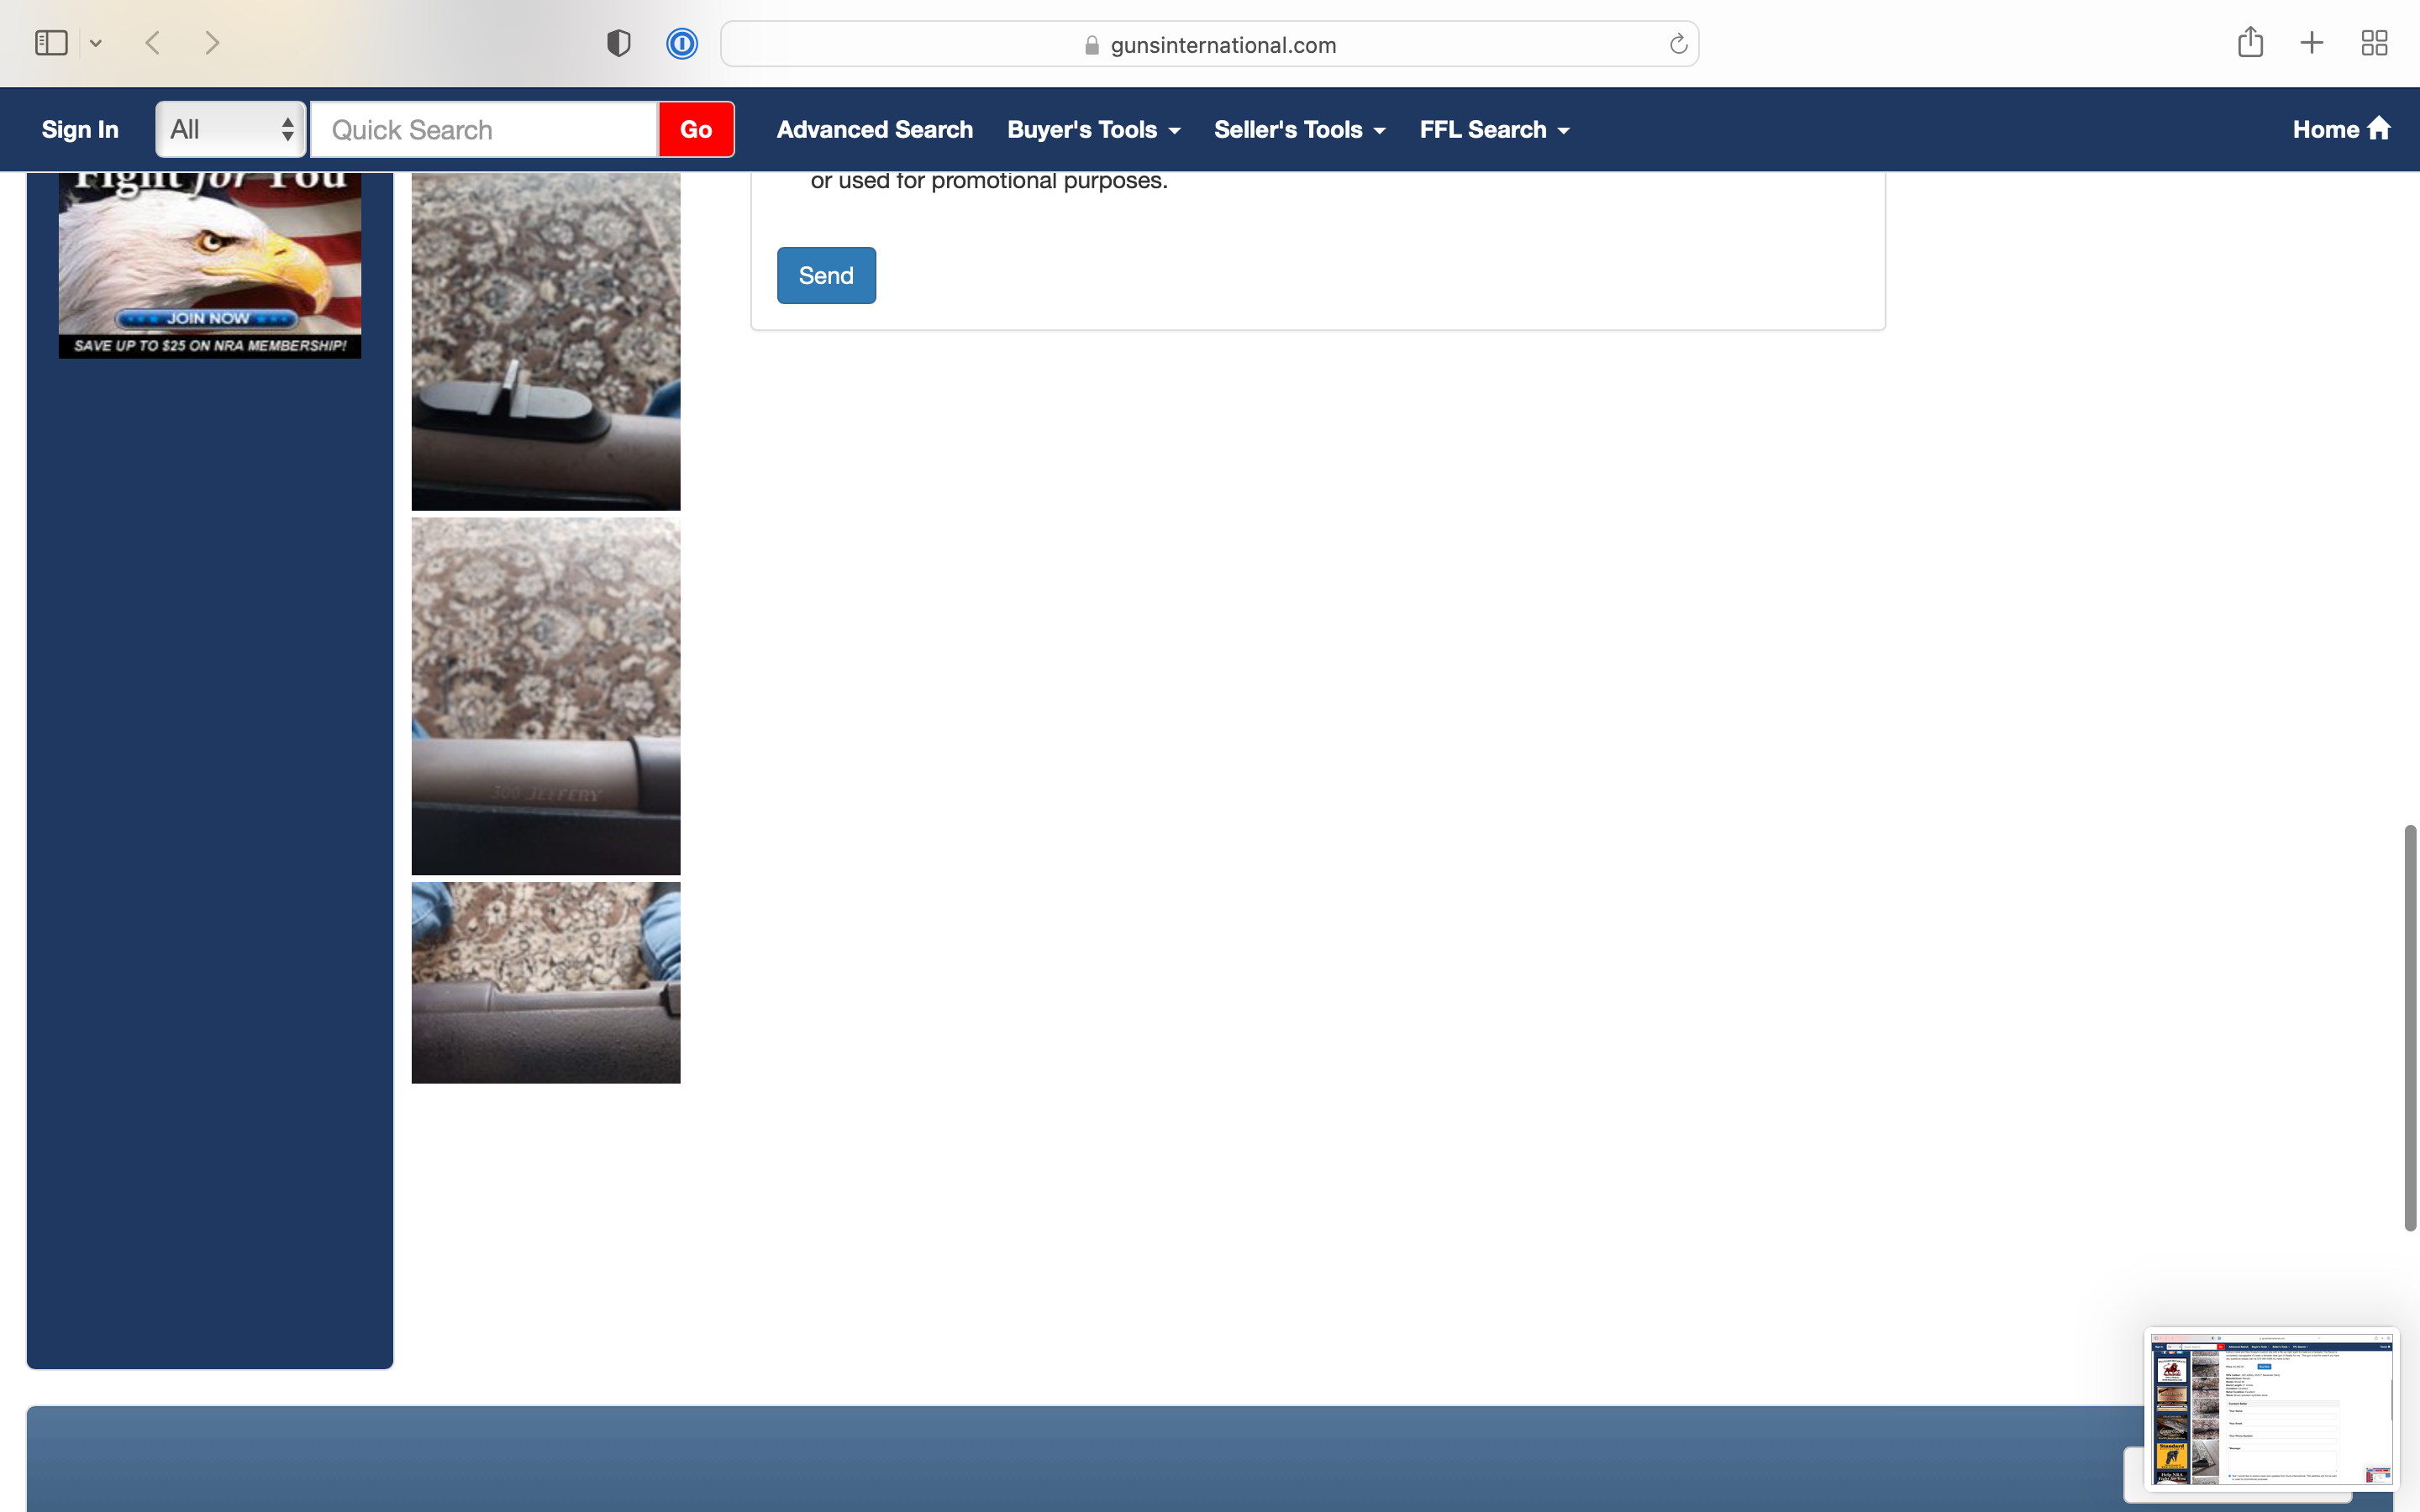Reload the page with the refresh icon
This screenshot has width=2420, height=1512.
(x=1678, y=44)
